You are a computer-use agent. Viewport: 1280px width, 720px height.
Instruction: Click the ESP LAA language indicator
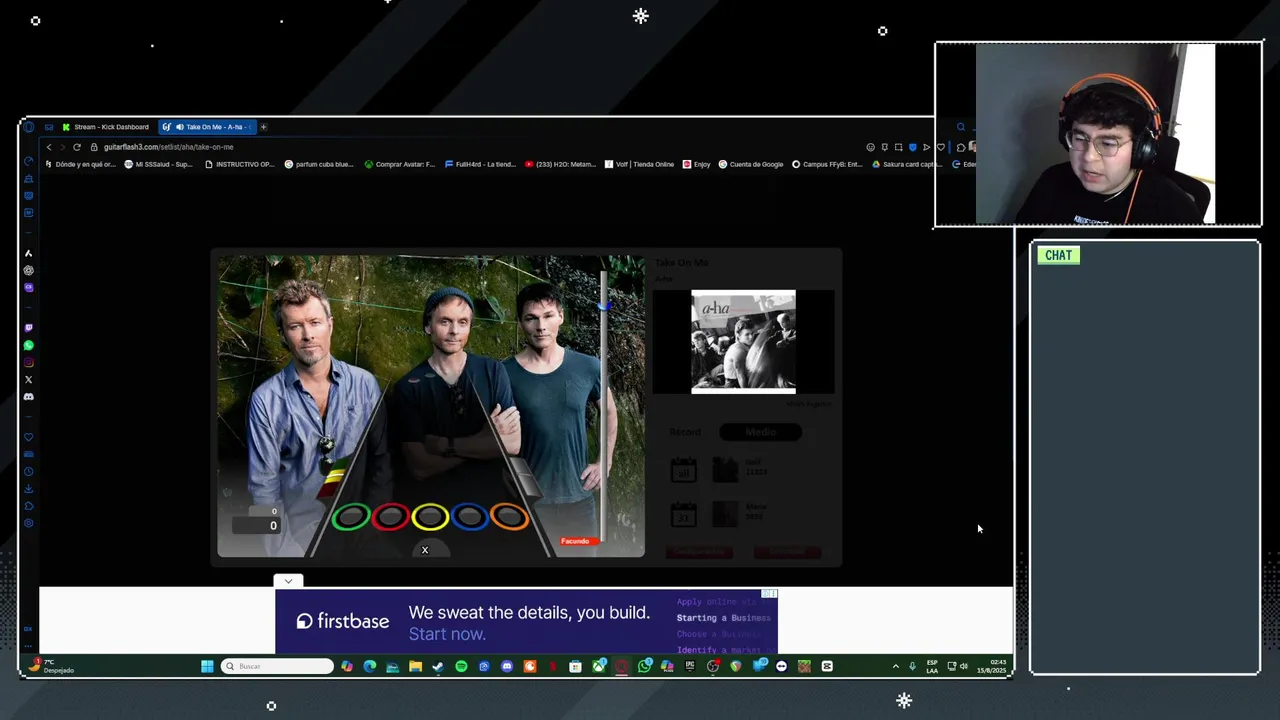(932, 666)
